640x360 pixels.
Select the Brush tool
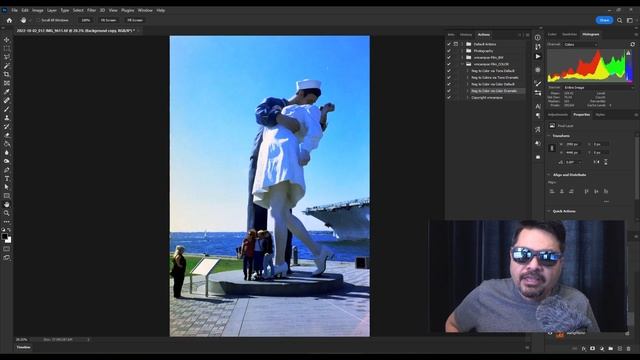coord(7,109)
